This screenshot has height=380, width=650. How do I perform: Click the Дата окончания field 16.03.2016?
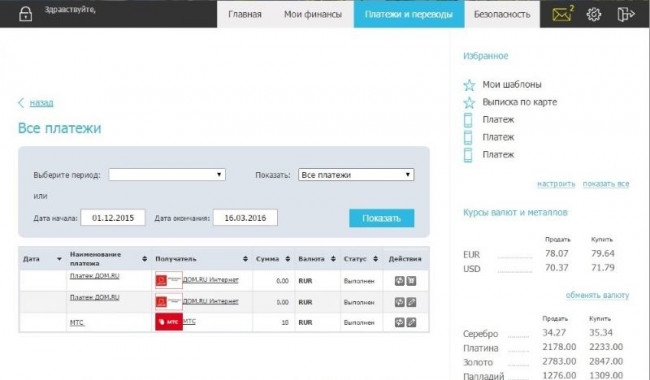coord(245,218)
